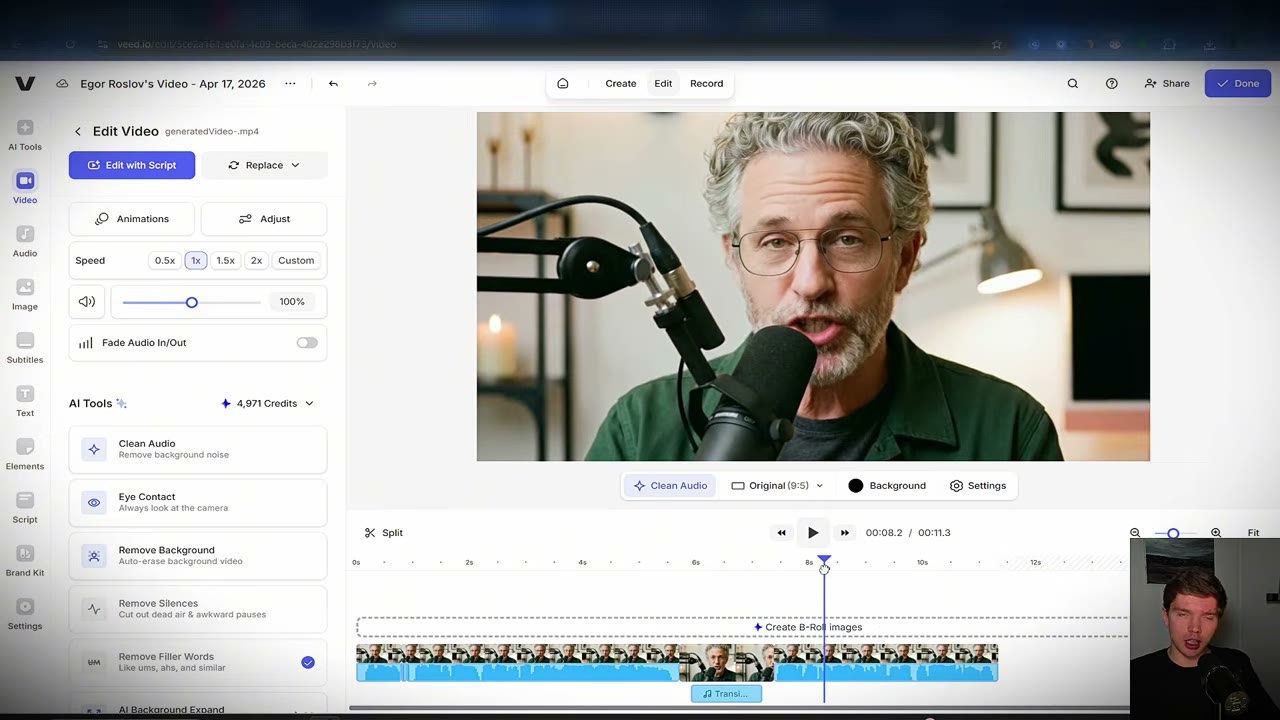
Task: Go to home via house icon
Action: click(x=563, y=84)
